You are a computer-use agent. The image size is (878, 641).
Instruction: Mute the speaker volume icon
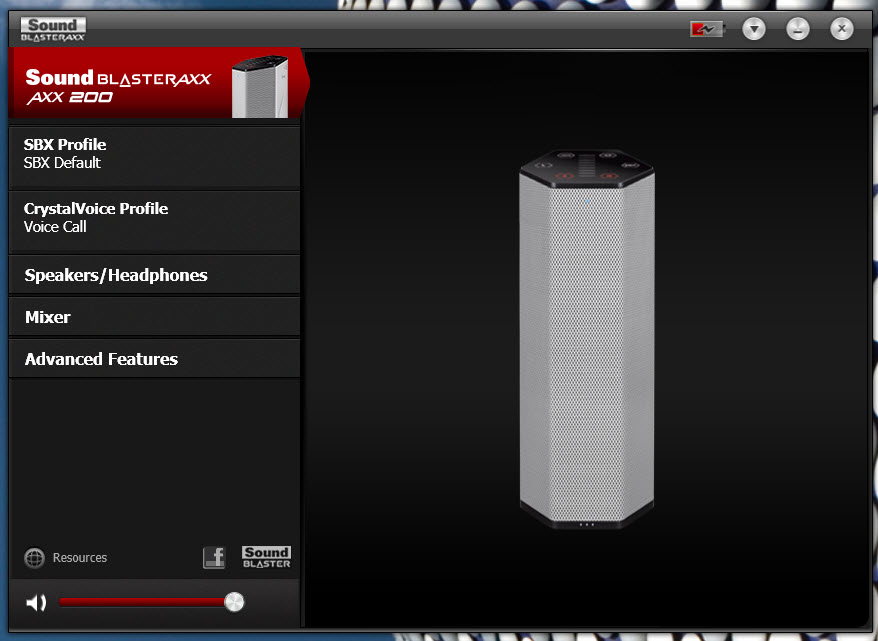coord(36,602)
